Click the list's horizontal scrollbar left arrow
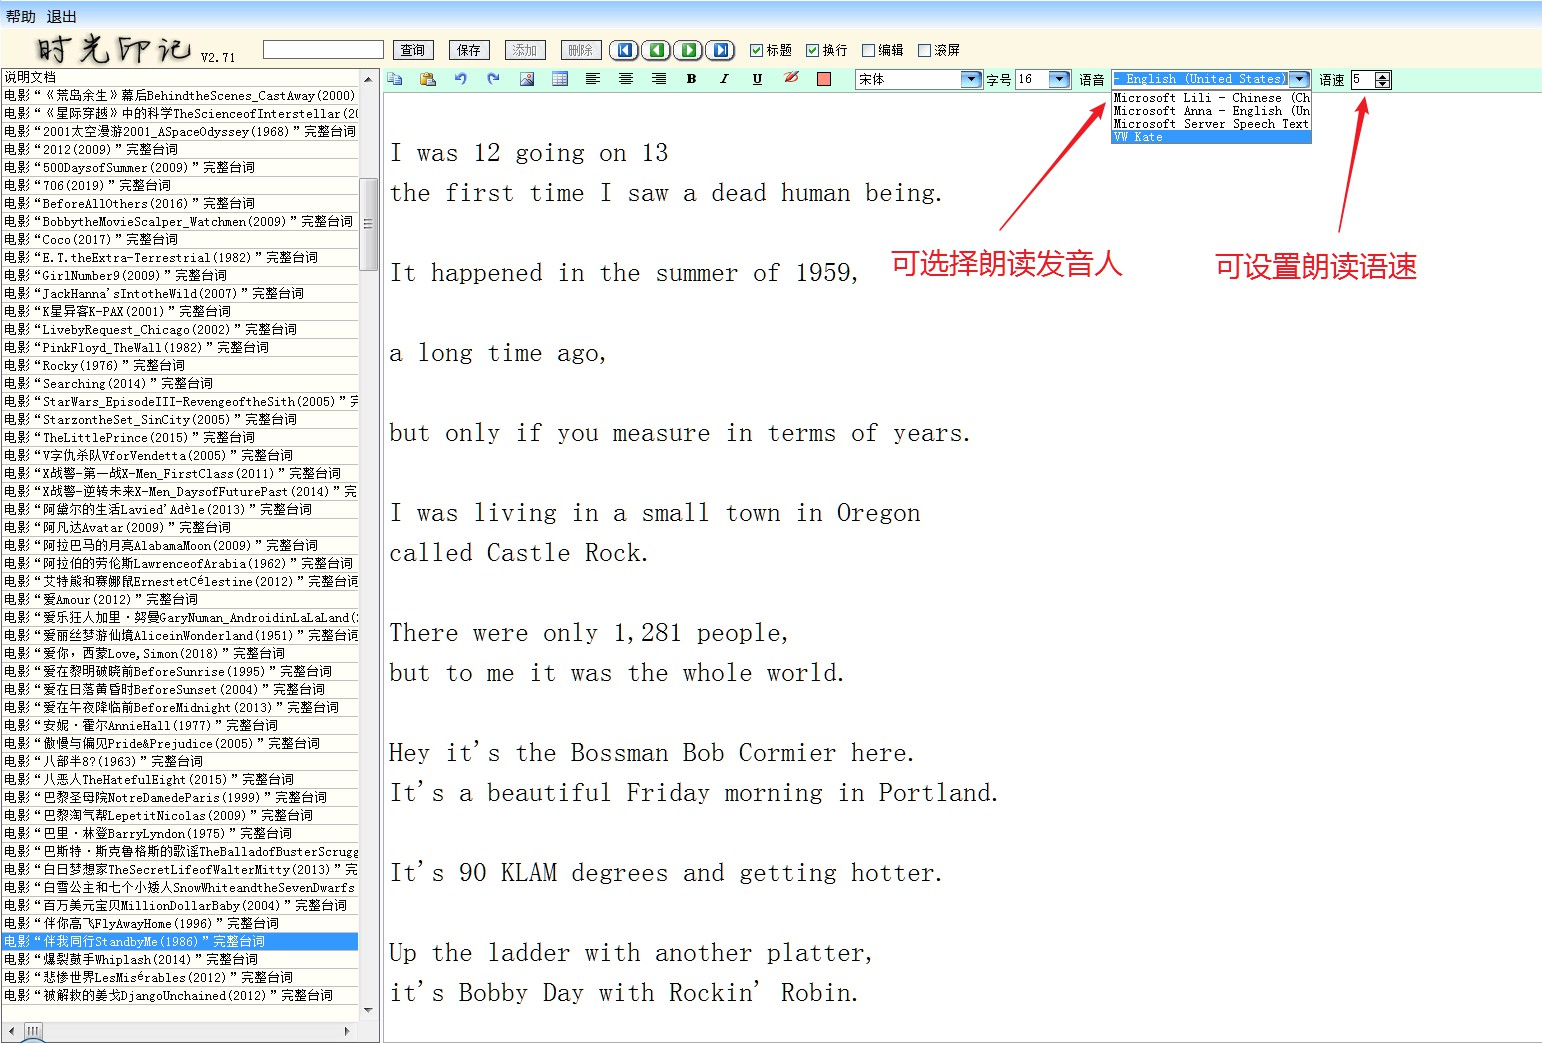The width and height of the screenshot is (1542, 1043). (x=11, y=1030)
